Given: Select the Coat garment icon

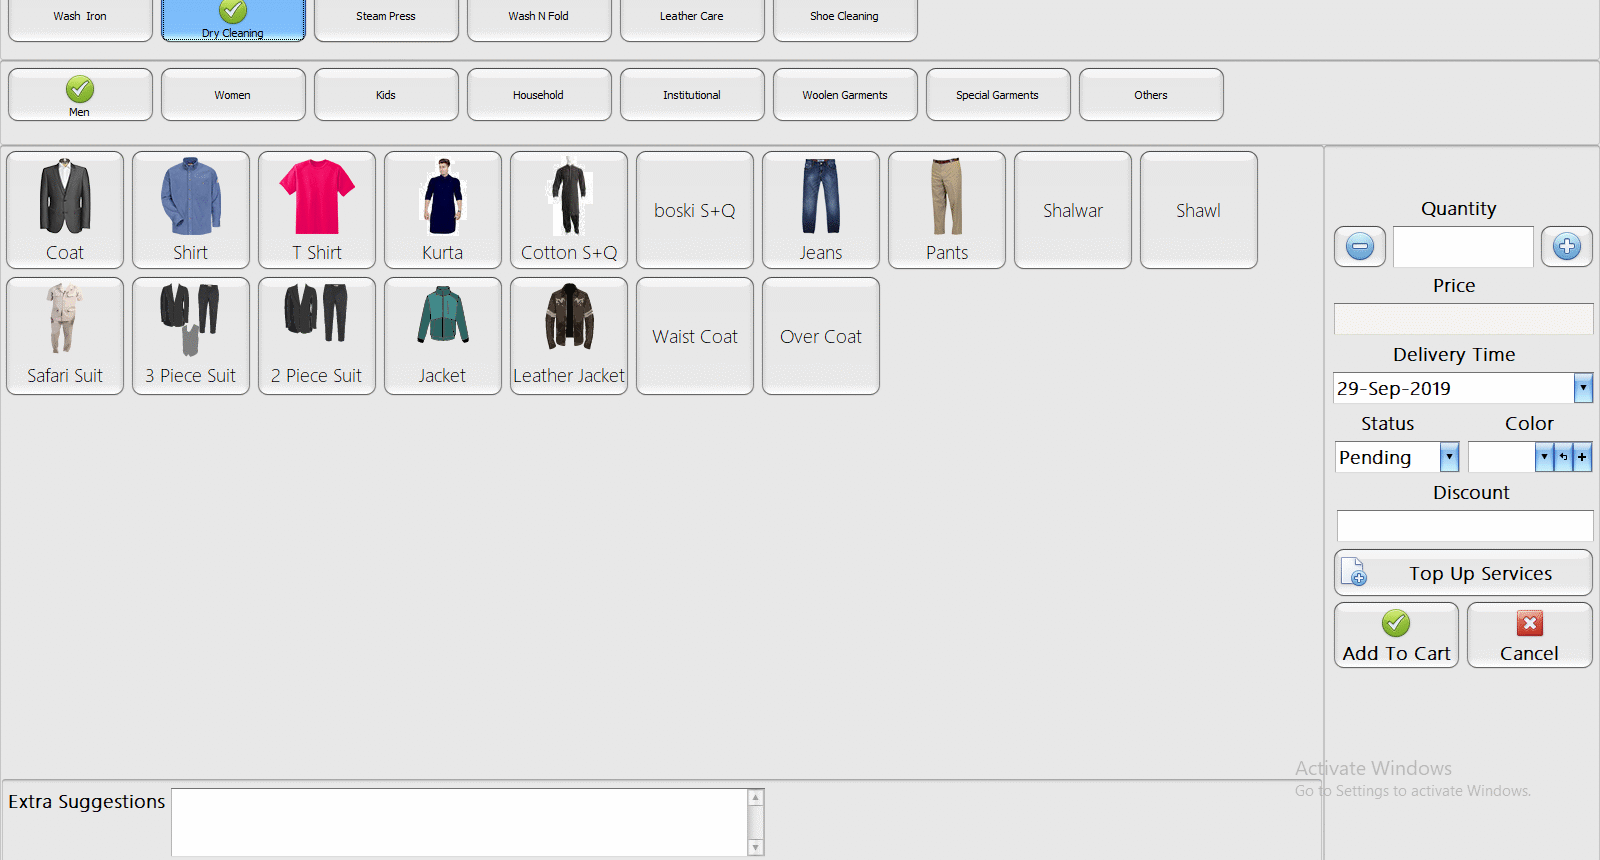Looking at the screenshot, I should click(65, 210).
